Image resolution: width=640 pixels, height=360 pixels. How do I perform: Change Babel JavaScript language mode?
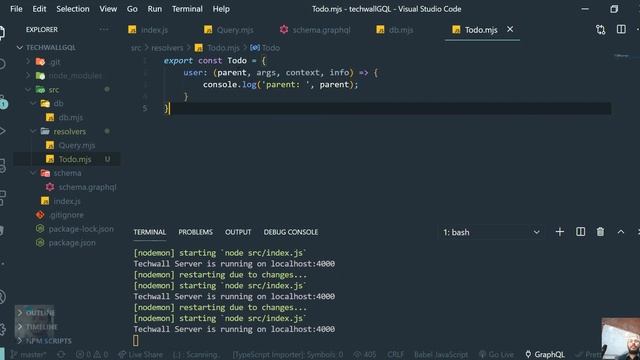point(441,354)
